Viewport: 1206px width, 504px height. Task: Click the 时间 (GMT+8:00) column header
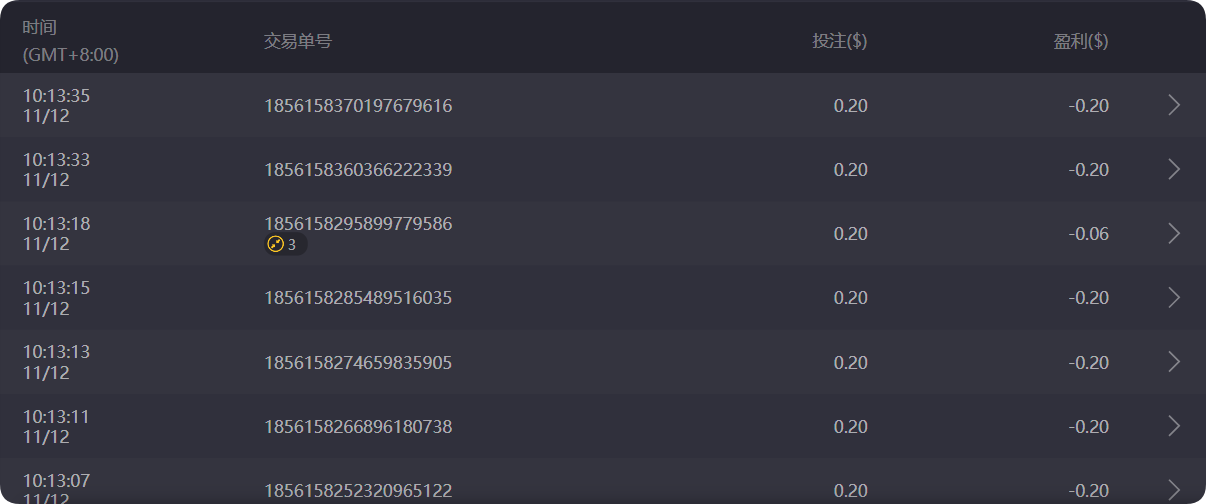pyautogui.click(x=70, y=41)
